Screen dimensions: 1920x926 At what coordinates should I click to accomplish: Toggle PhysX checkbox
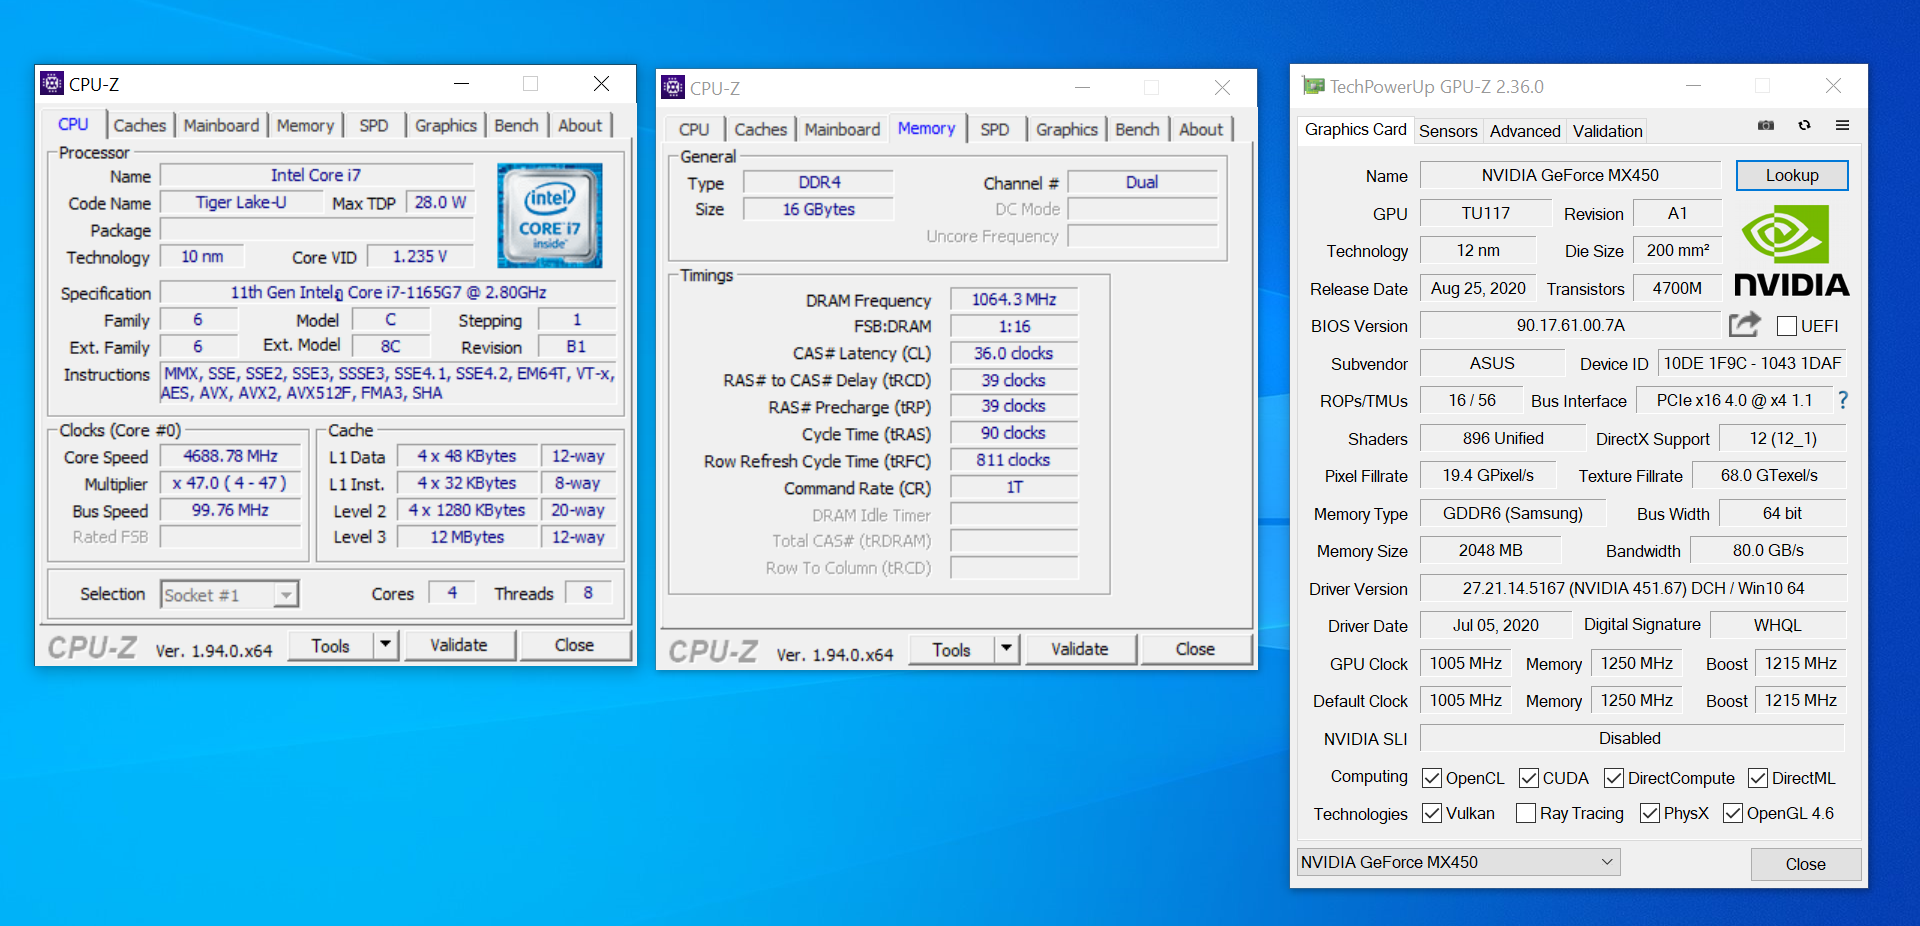(x=1650, y=813)
